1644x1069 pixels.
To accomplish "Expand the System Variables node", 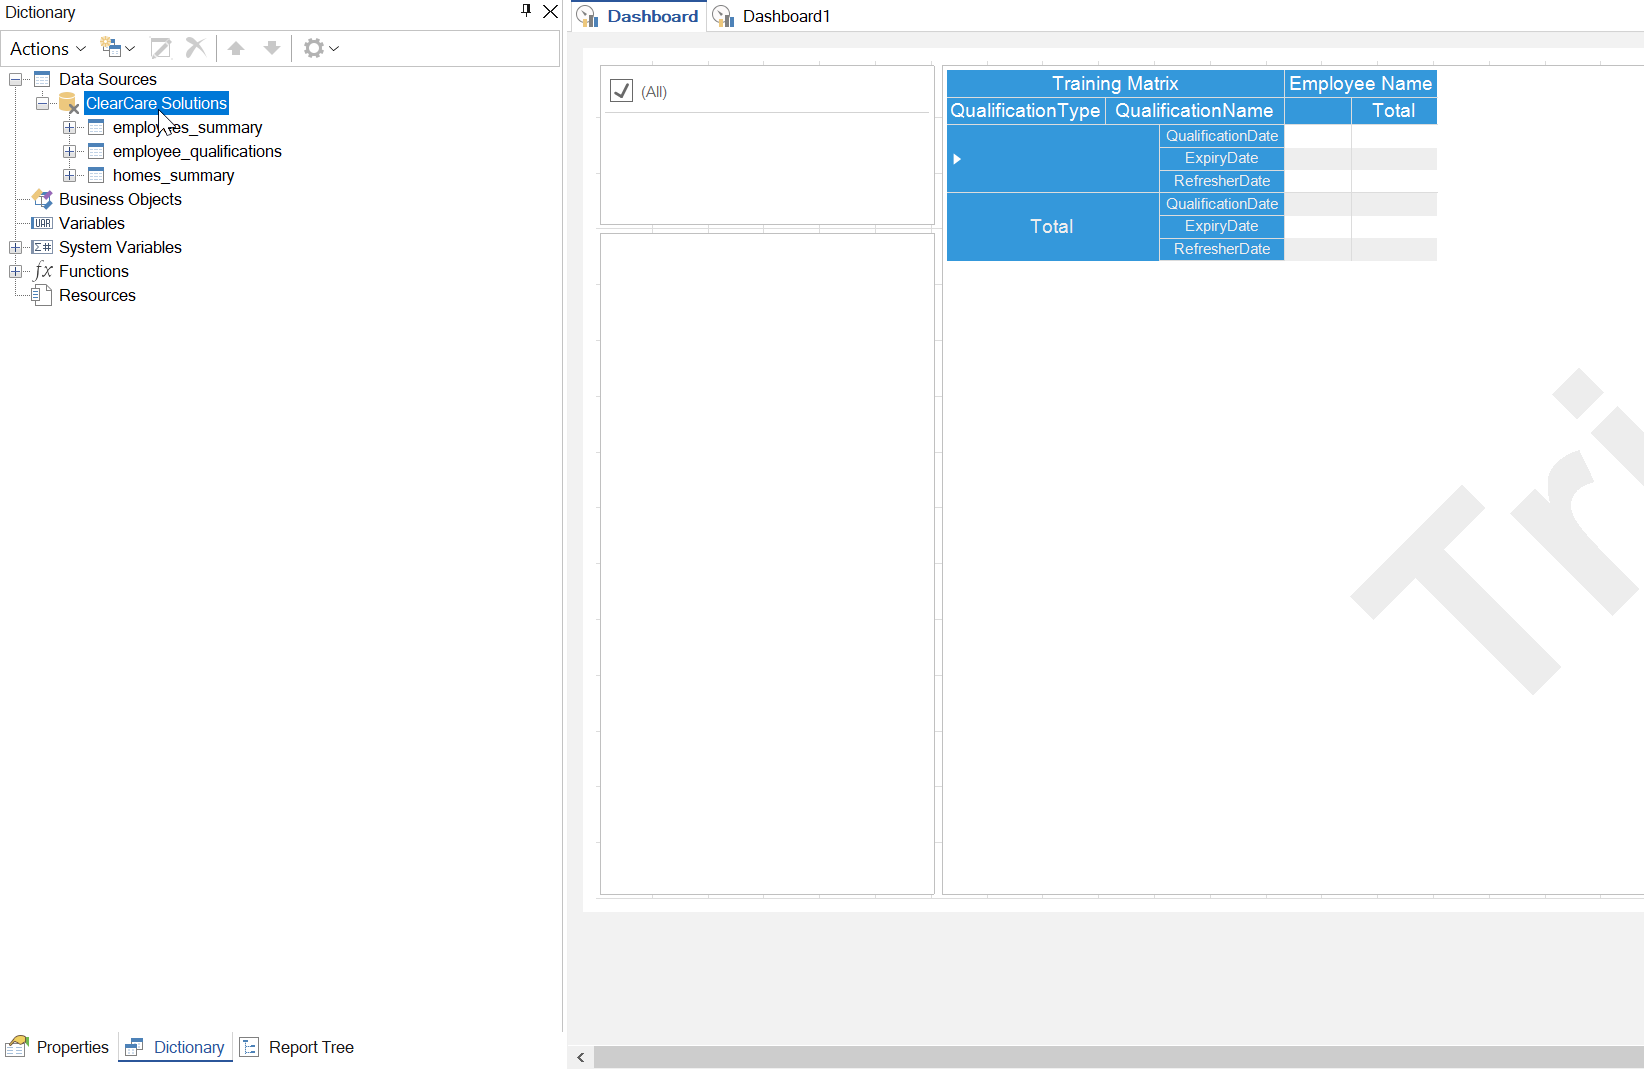I will coord(15,247).
